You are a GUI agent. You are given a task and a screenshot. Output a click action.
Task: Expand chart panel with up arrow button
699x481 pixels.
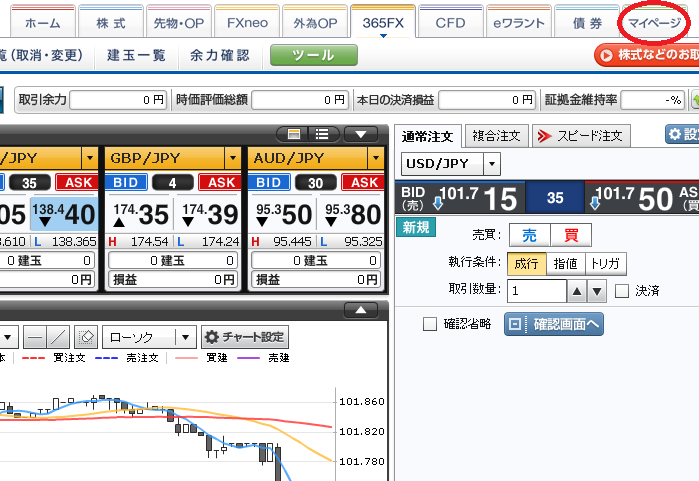(361, 310)
